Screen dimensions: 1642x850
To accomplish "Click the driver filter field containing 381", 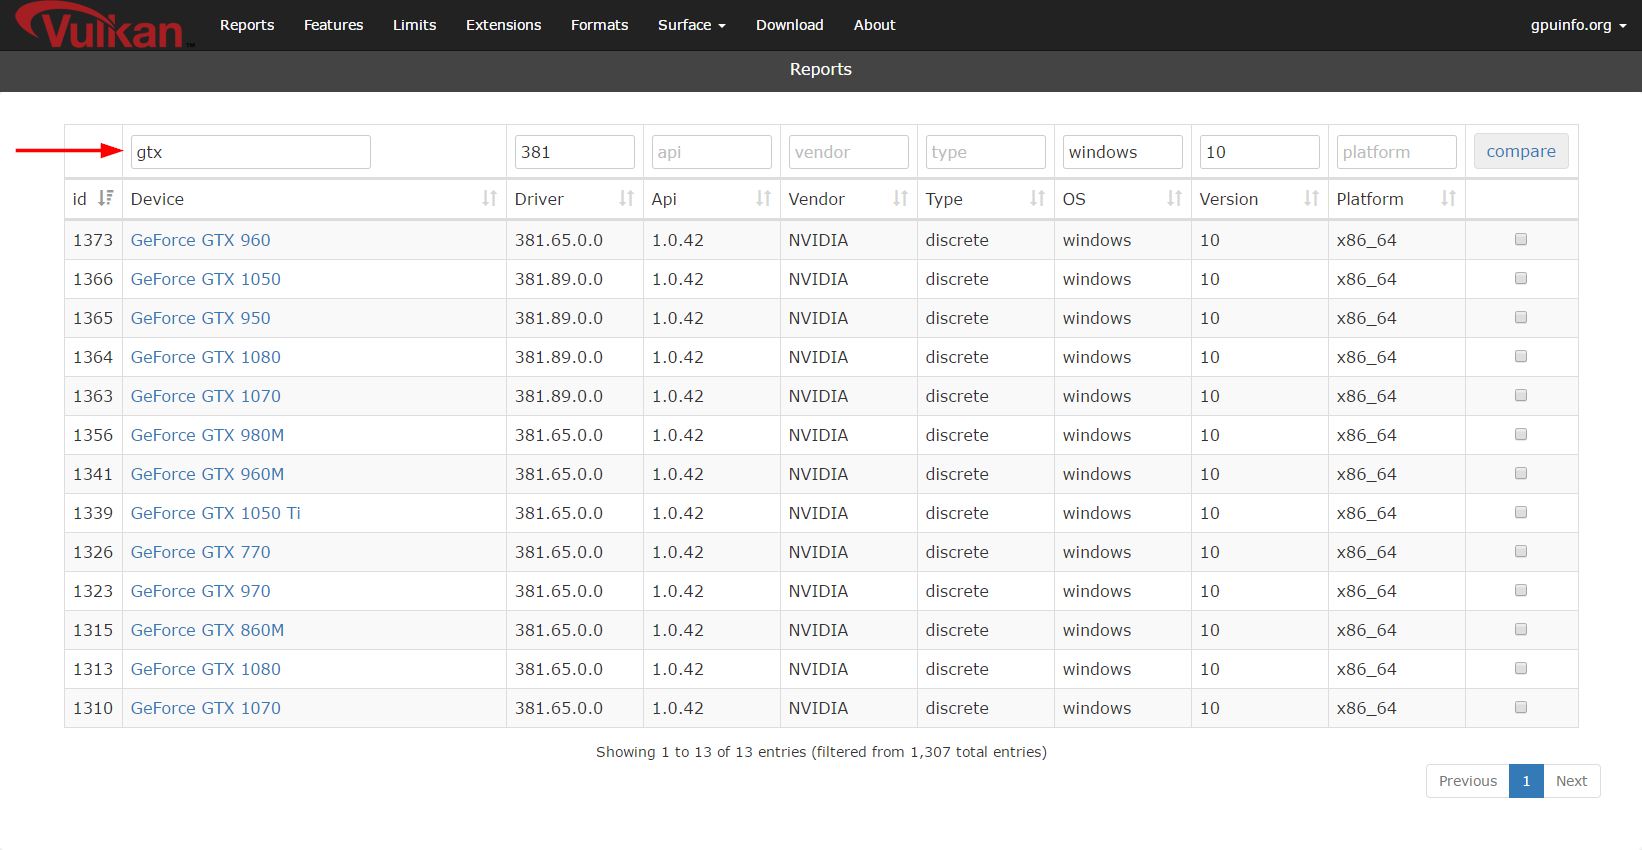I will click(x=574, y=152).
